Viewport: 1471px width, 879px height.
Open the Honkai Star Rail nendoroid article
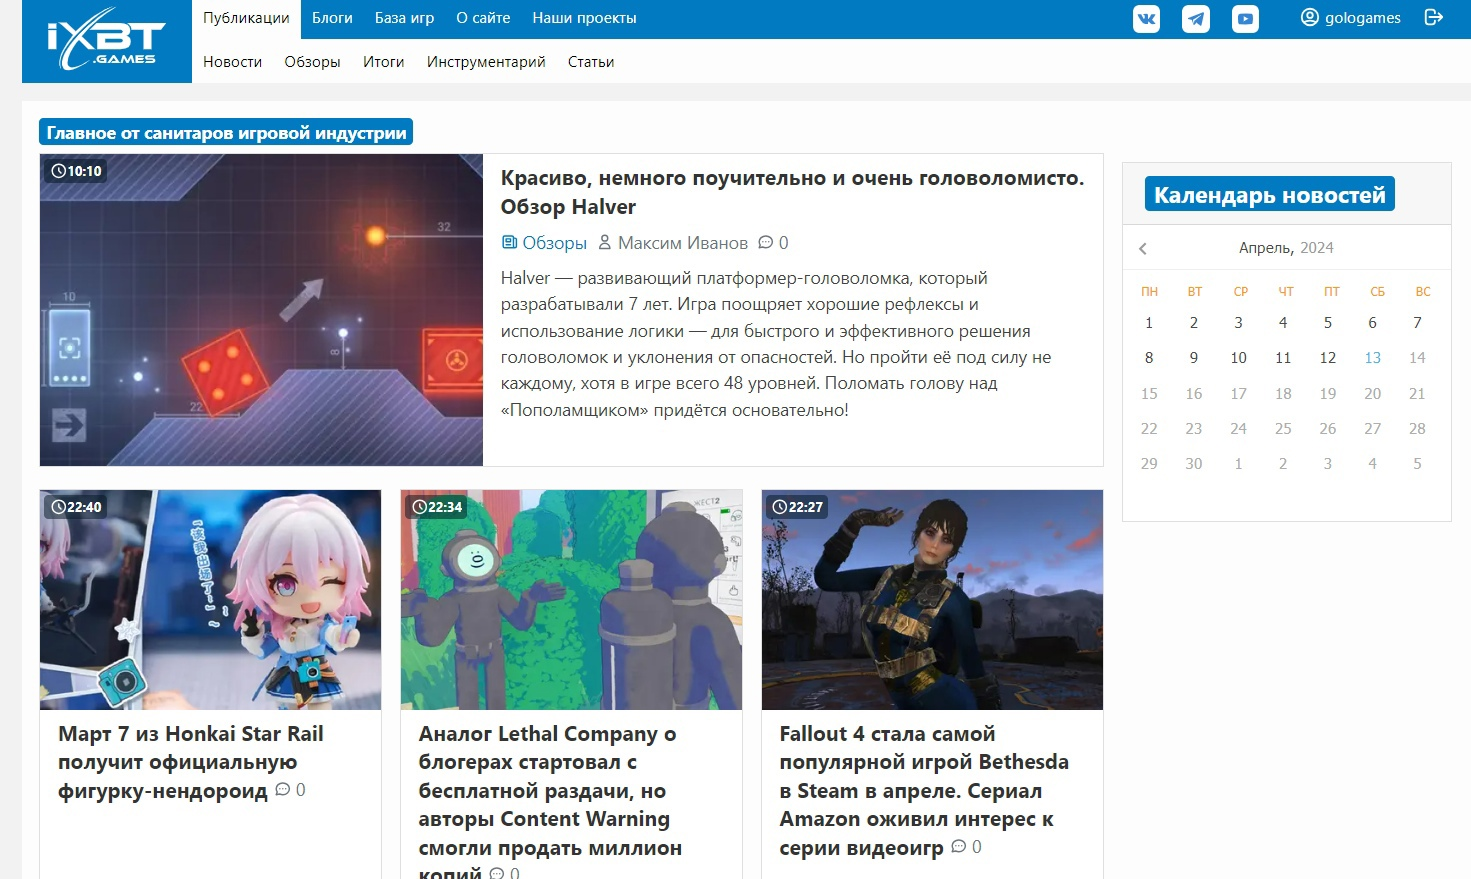pyautogui.click(x=190, y=762)
